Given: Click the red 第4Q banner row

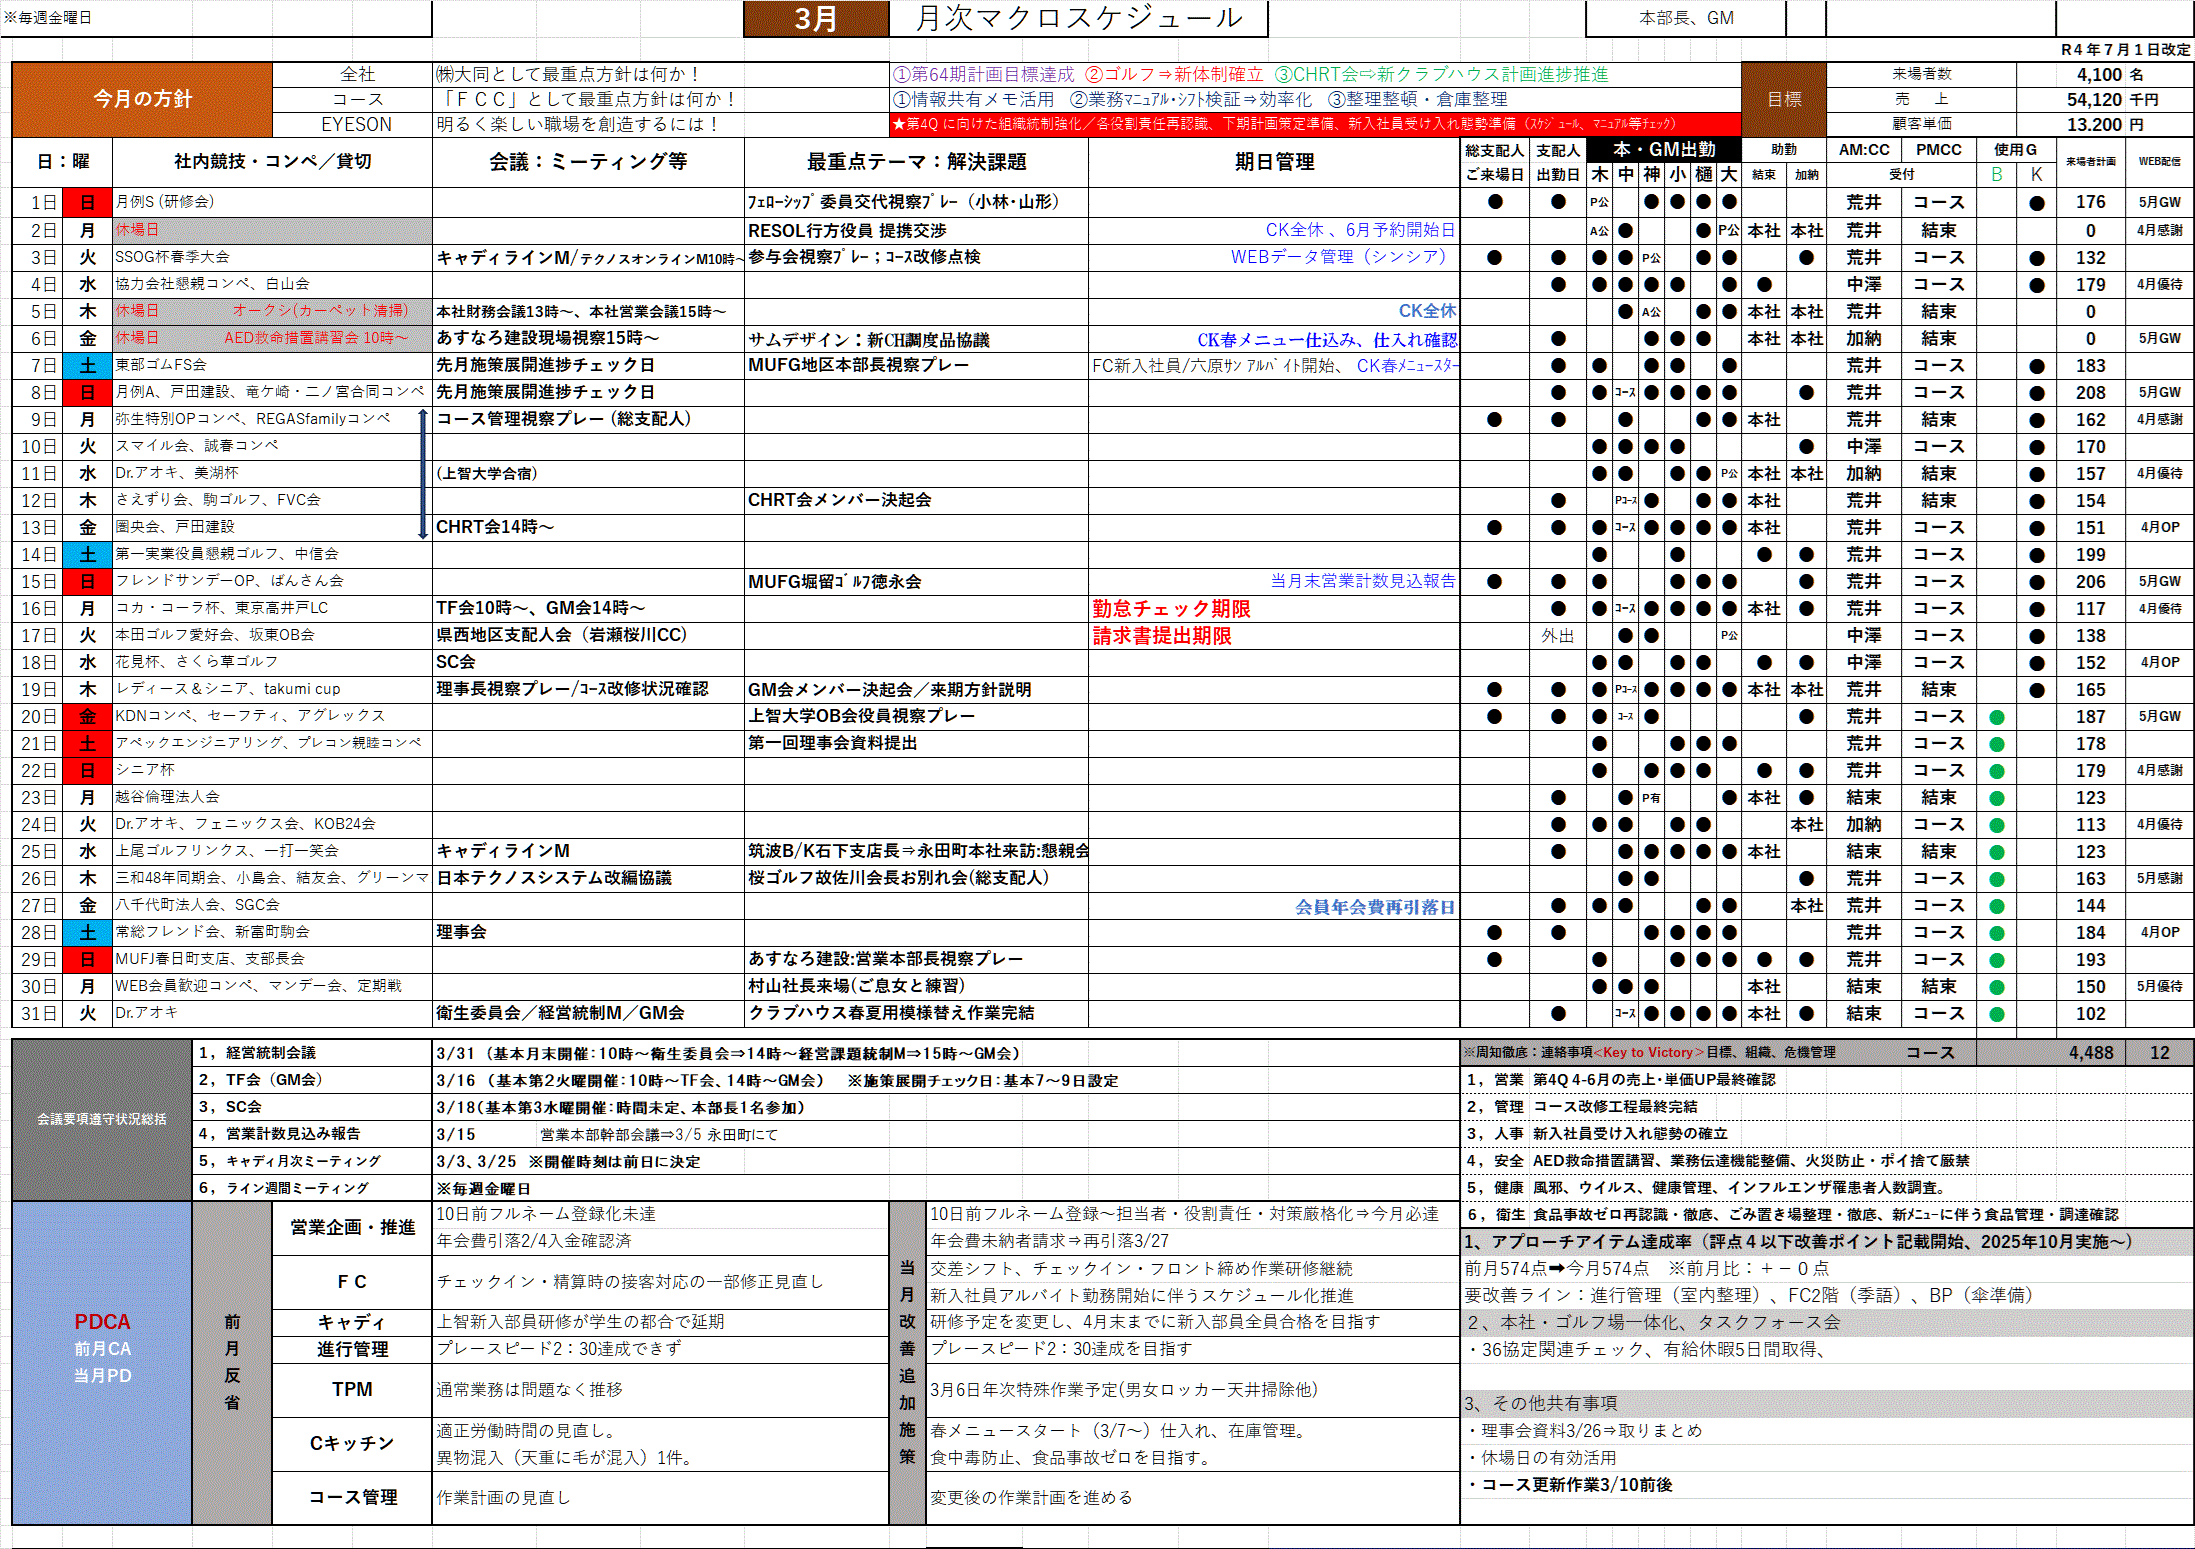Looking at the screenshot, I should 1314,124.
